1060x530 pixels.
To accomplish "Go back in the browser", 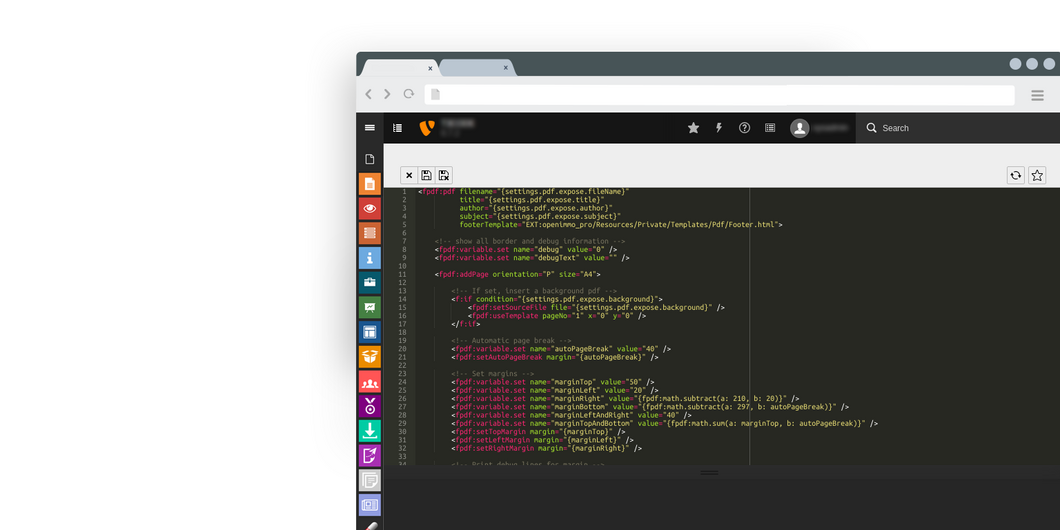I will (x=368, y=94).
